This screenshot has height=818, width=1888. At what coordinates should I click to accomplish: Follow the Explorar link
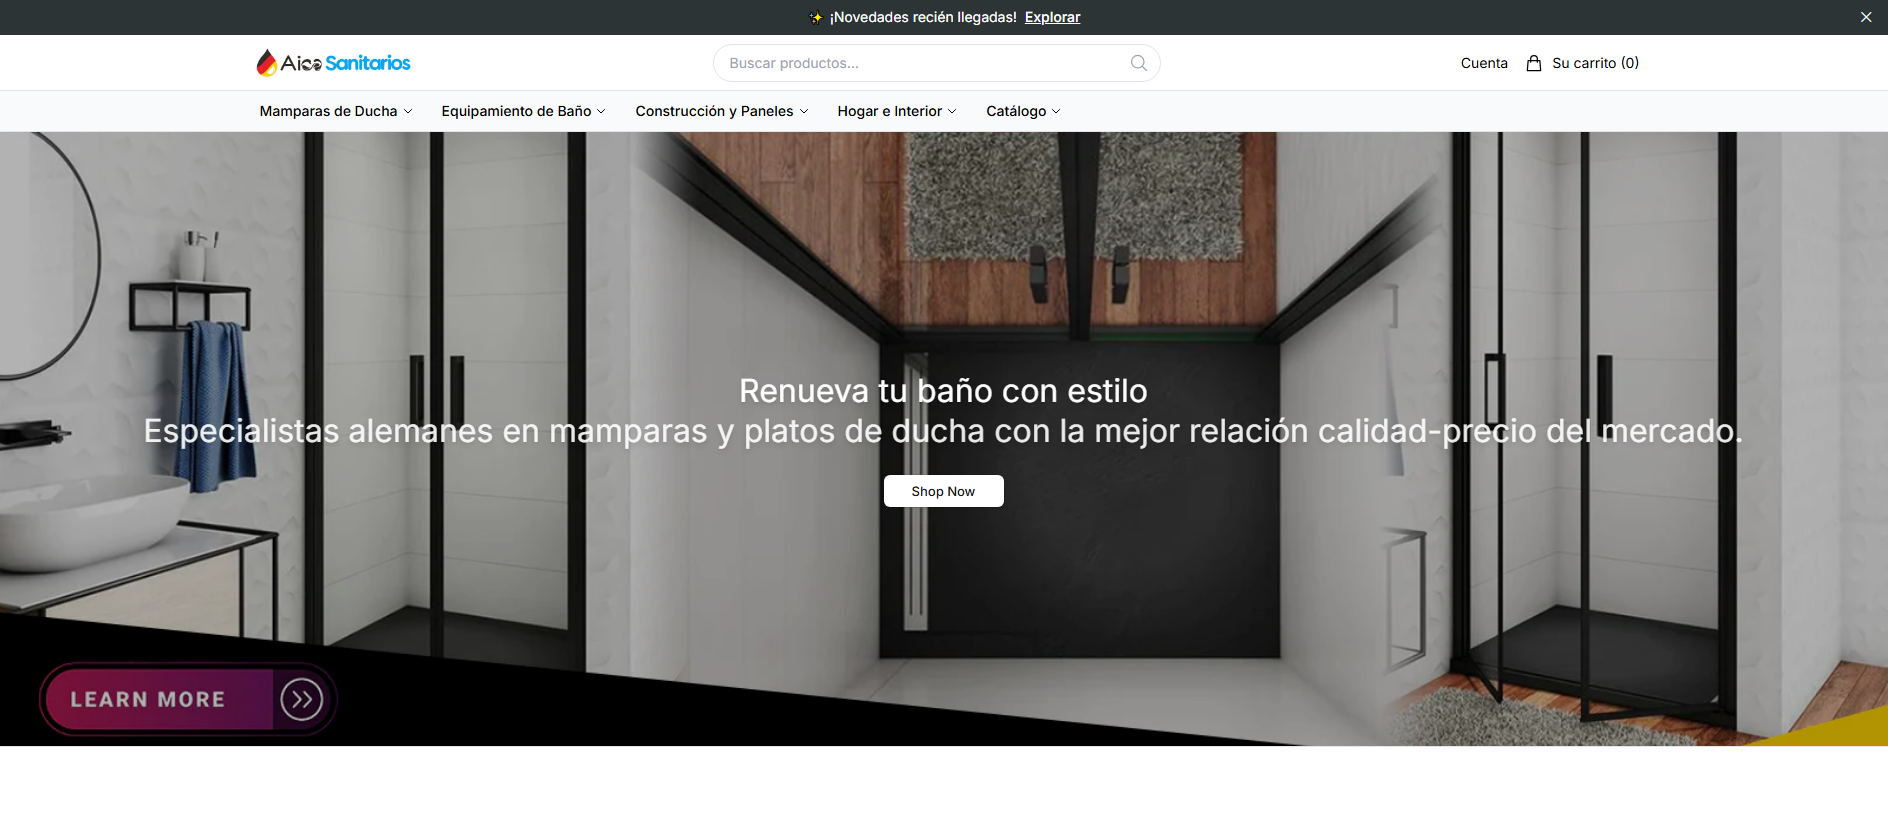1052,17
